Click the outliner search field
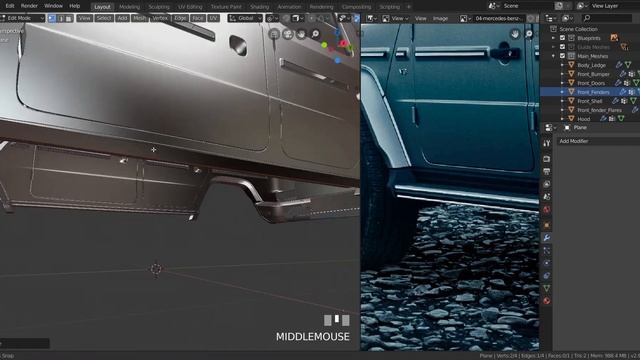 pyautogui.click(x=607, y=18)
